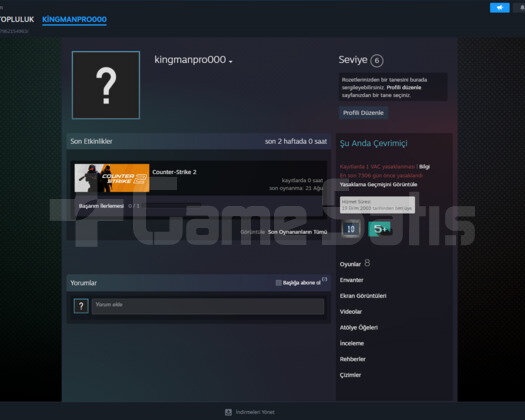This screenshot has height=420, width=525.
Task: Click the question mark profile avatar
Action: pyautogui.click(x=106, y=85)
